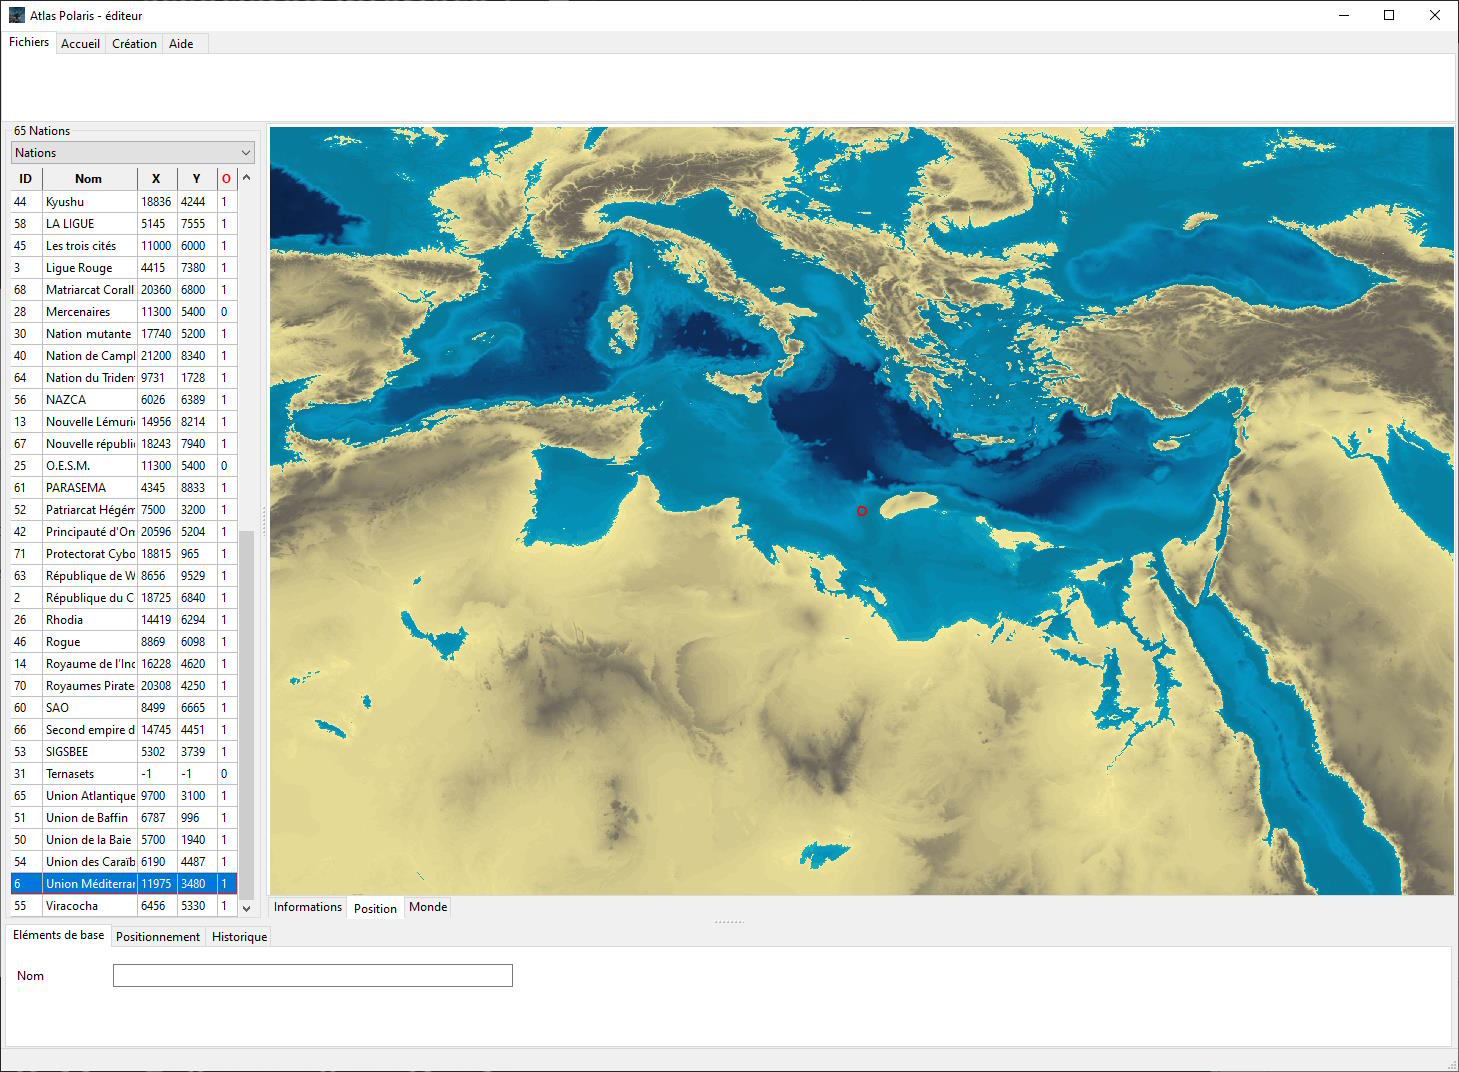Viewport: 1459px width, 1072px height.
Task: Maximize the editor window
Action: [1389, 15]
